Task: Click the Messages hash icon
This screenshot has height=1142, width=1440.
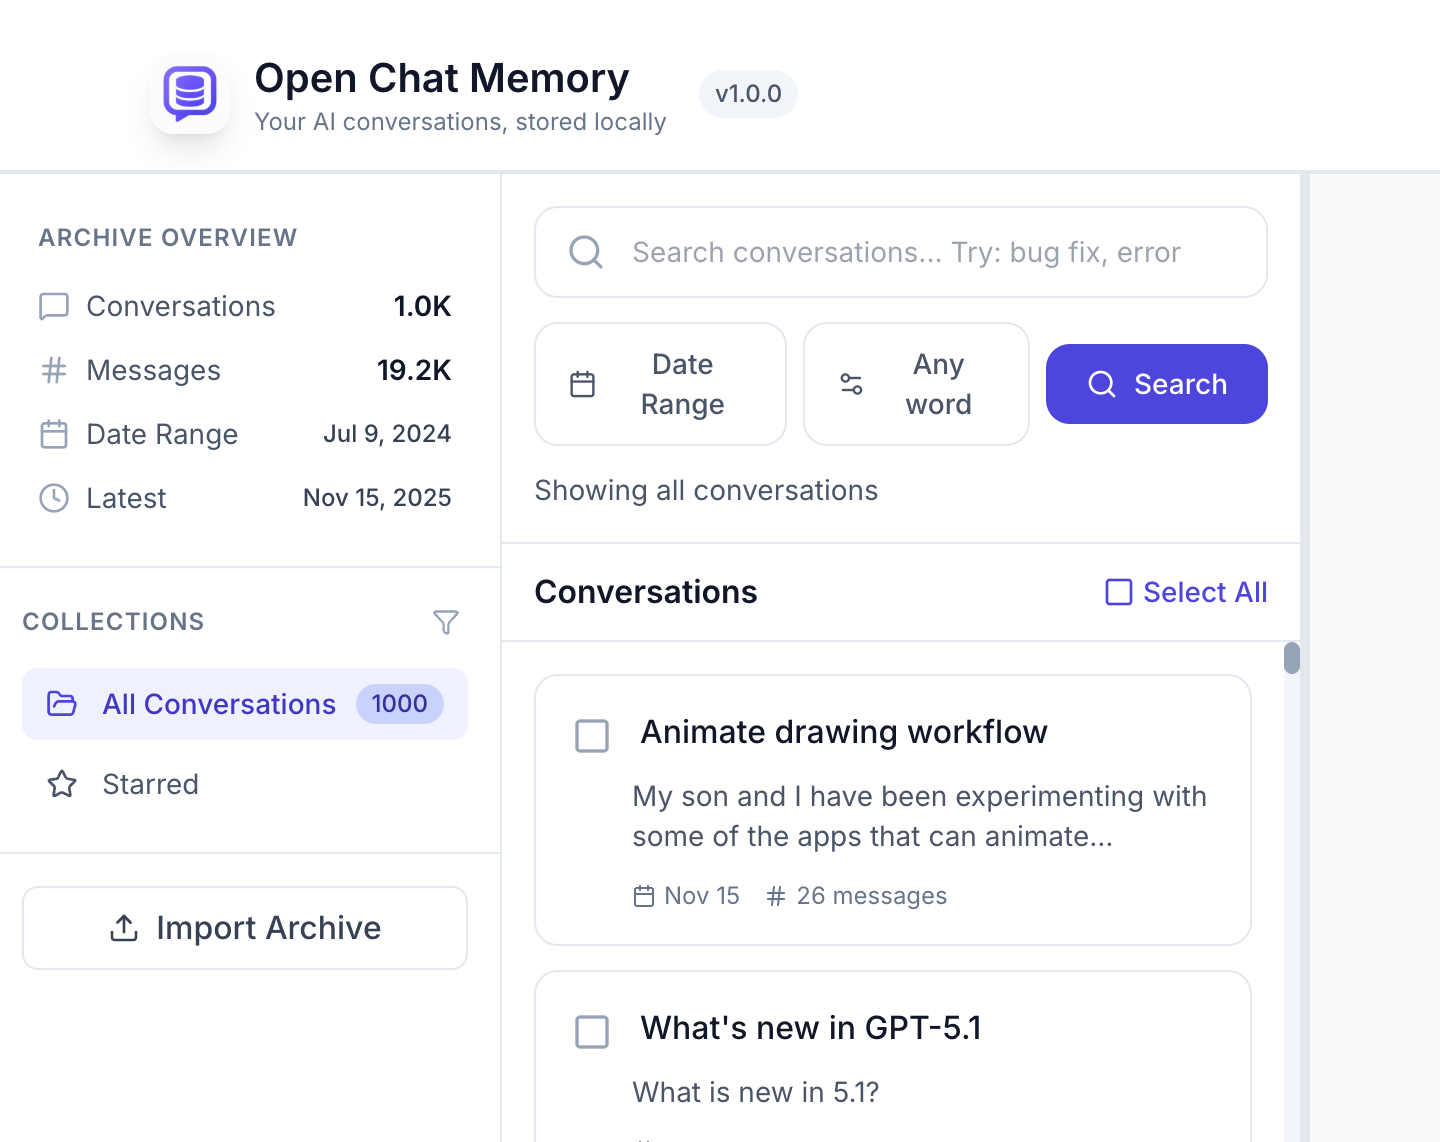Action: pyautogui.click(x=53, y=370)
